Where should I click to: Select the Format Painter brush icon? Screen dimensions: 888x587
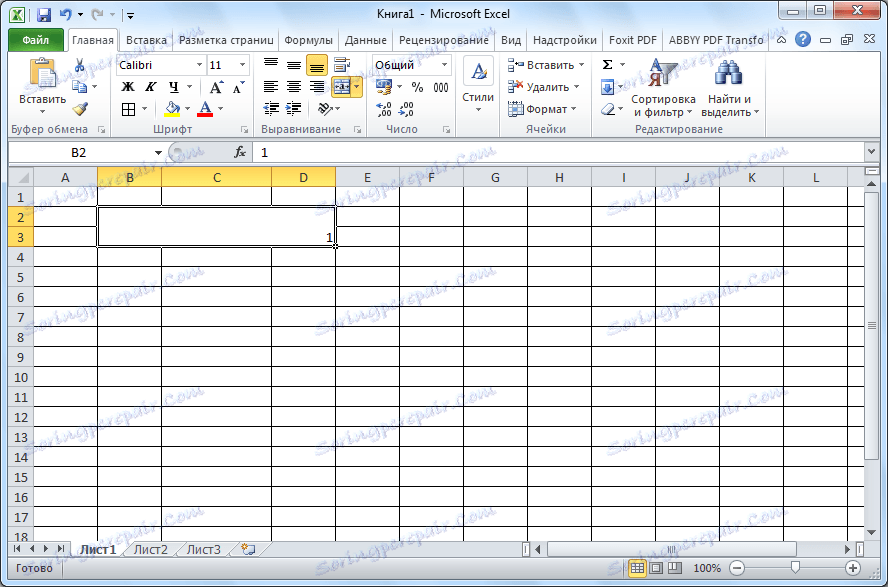[x=80, y=109]
